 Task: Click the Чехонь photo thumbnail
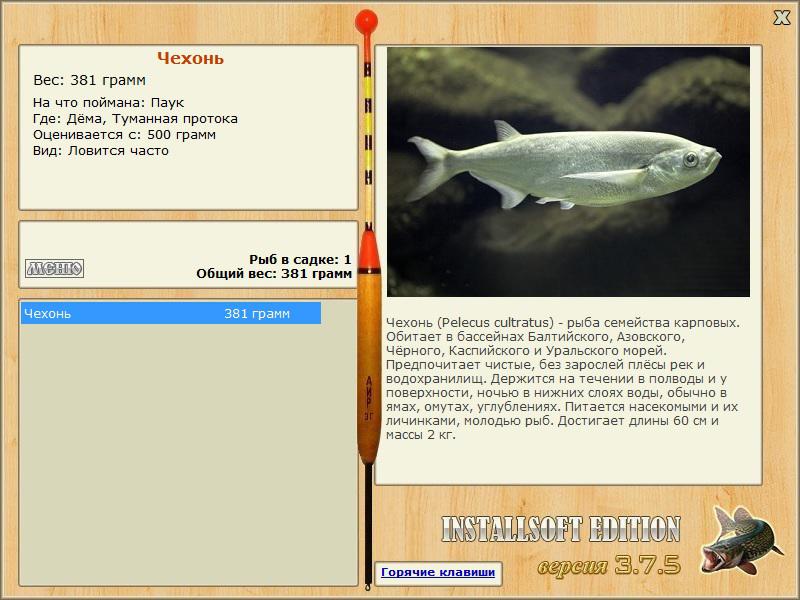pyautogui.click(x=568, y=172)
